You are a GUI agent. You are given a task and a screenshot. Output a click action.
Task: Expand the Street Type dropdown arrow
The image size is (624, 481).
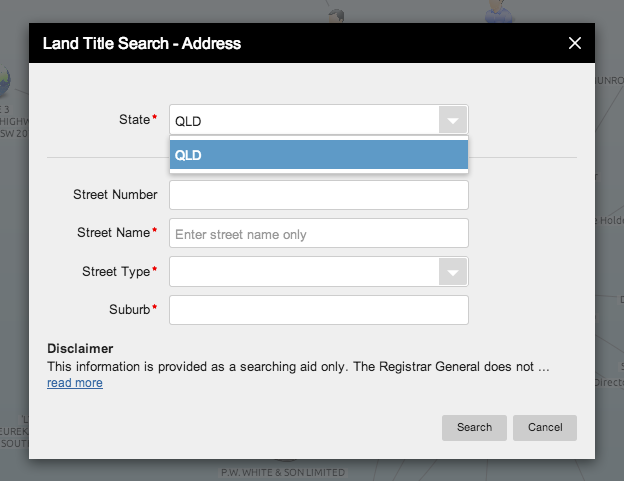coord(452,272)
